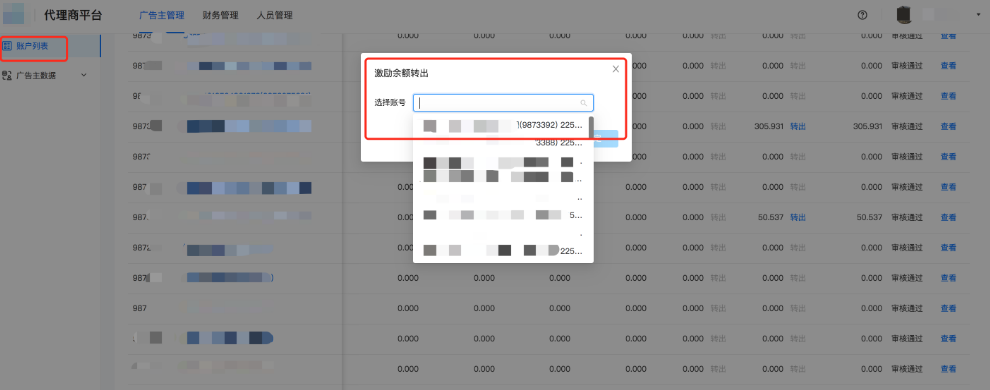Click 转出 next to 50.537
This screenshot has height=390, width=990.
[798, 217]
